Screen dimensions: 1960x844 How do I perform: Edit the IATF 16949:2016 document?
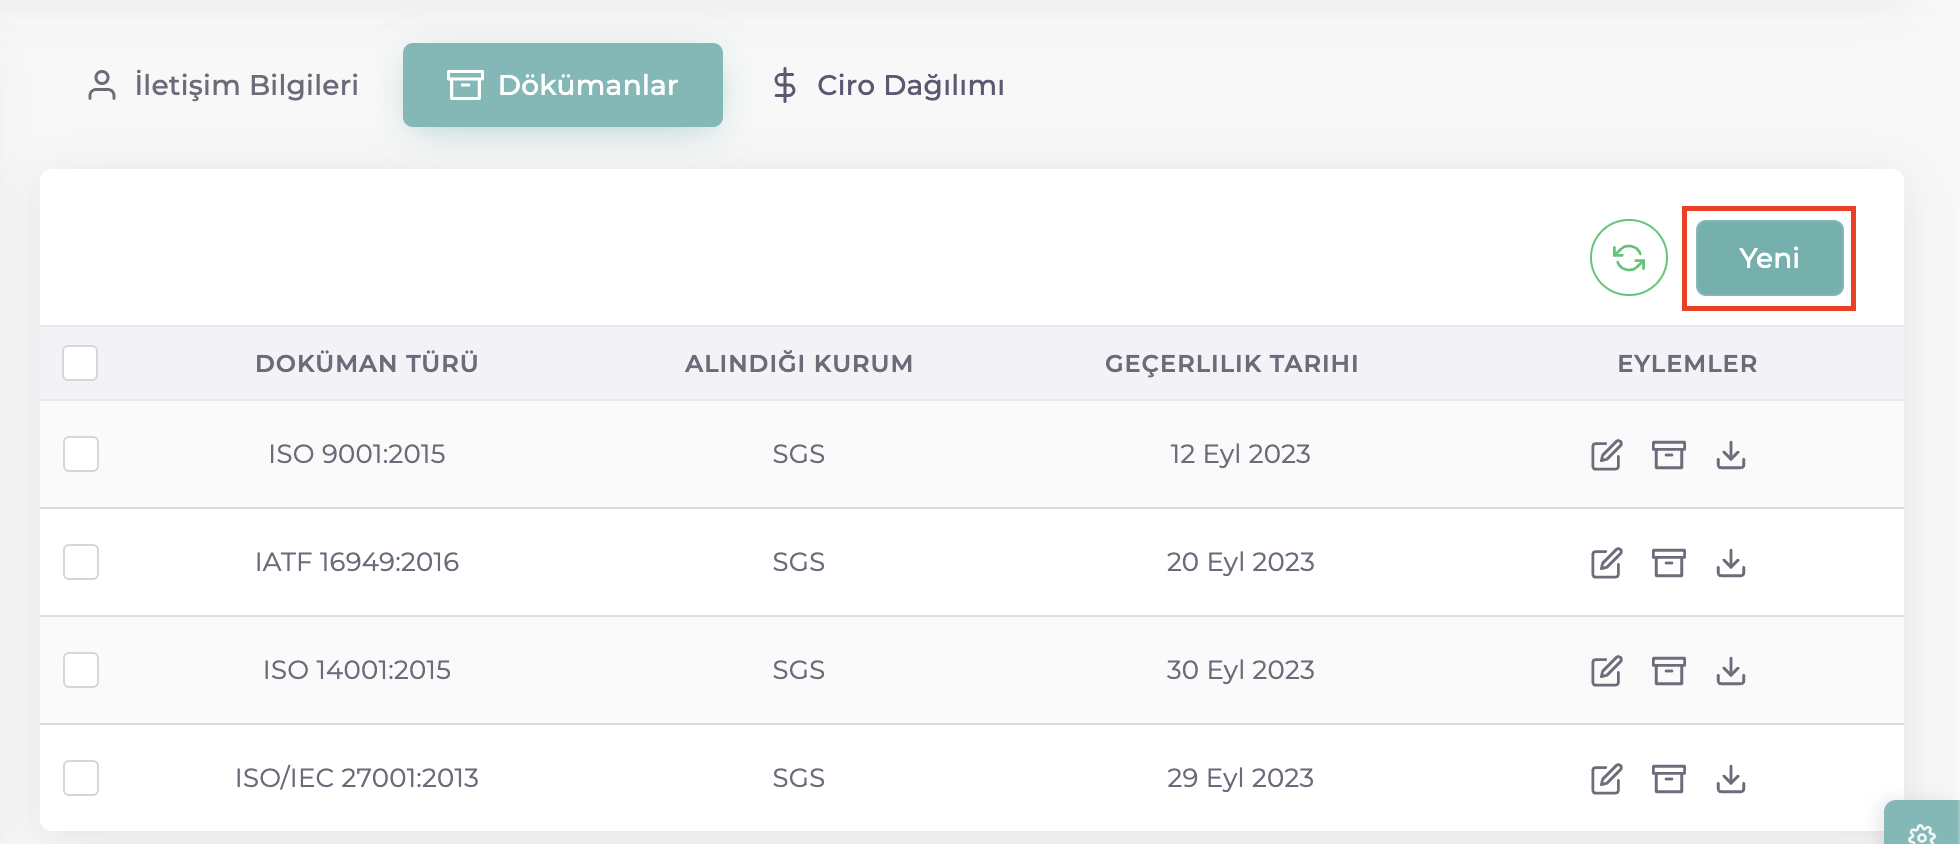[x=1606, y=563]
